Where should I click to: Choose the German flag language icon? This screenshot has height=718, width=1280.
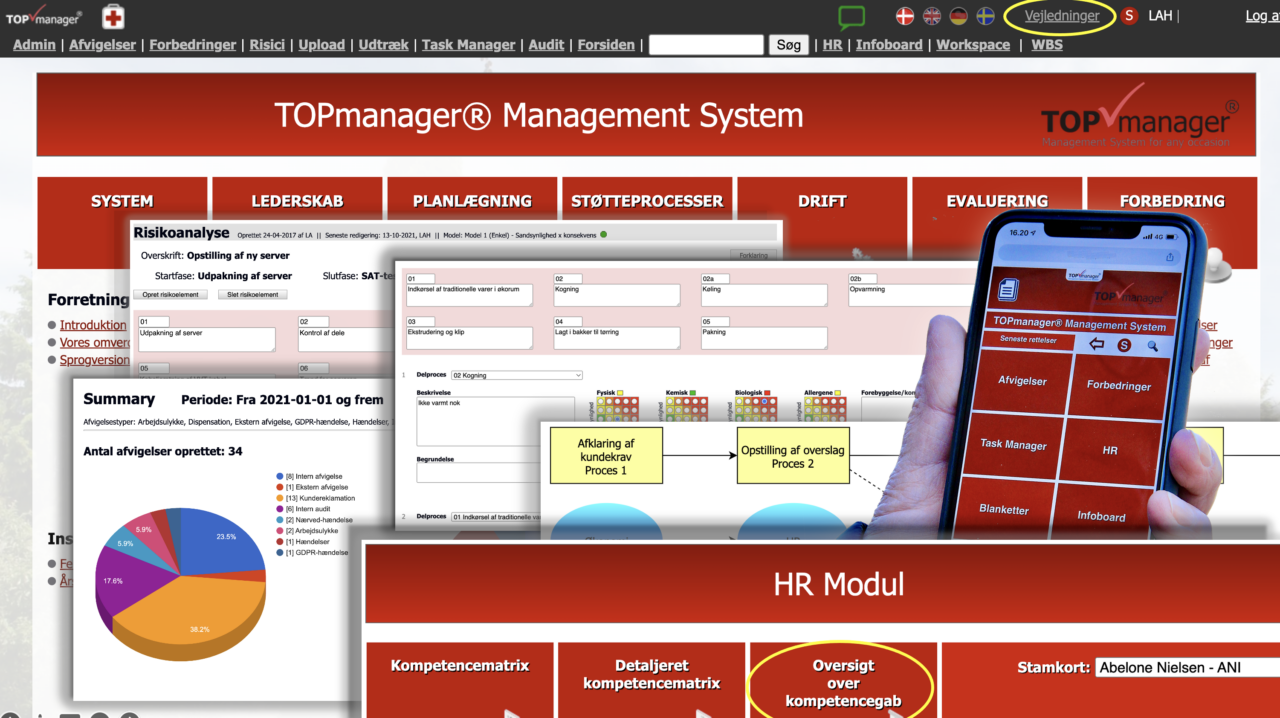point(958,16)
